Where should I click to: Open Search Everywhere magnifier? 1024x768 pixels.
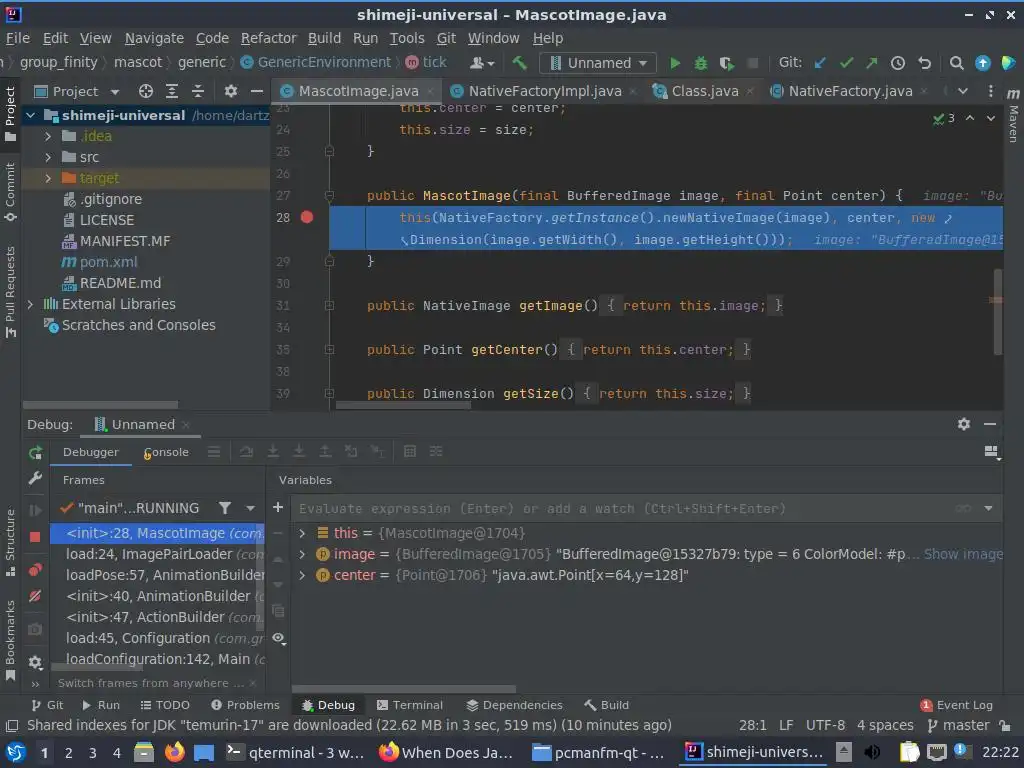pyautogui.click(x=956, y=63)
